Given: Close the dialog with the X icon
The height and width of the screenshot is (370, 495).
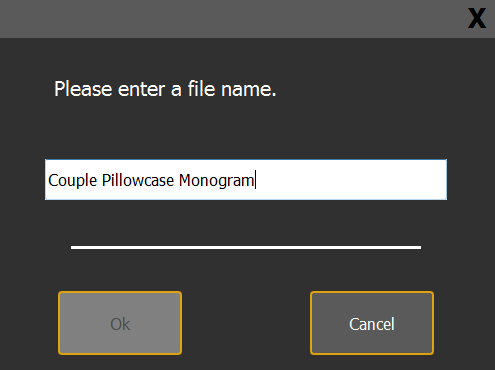Looking at the screenshot, I should [x=477, y=18].
